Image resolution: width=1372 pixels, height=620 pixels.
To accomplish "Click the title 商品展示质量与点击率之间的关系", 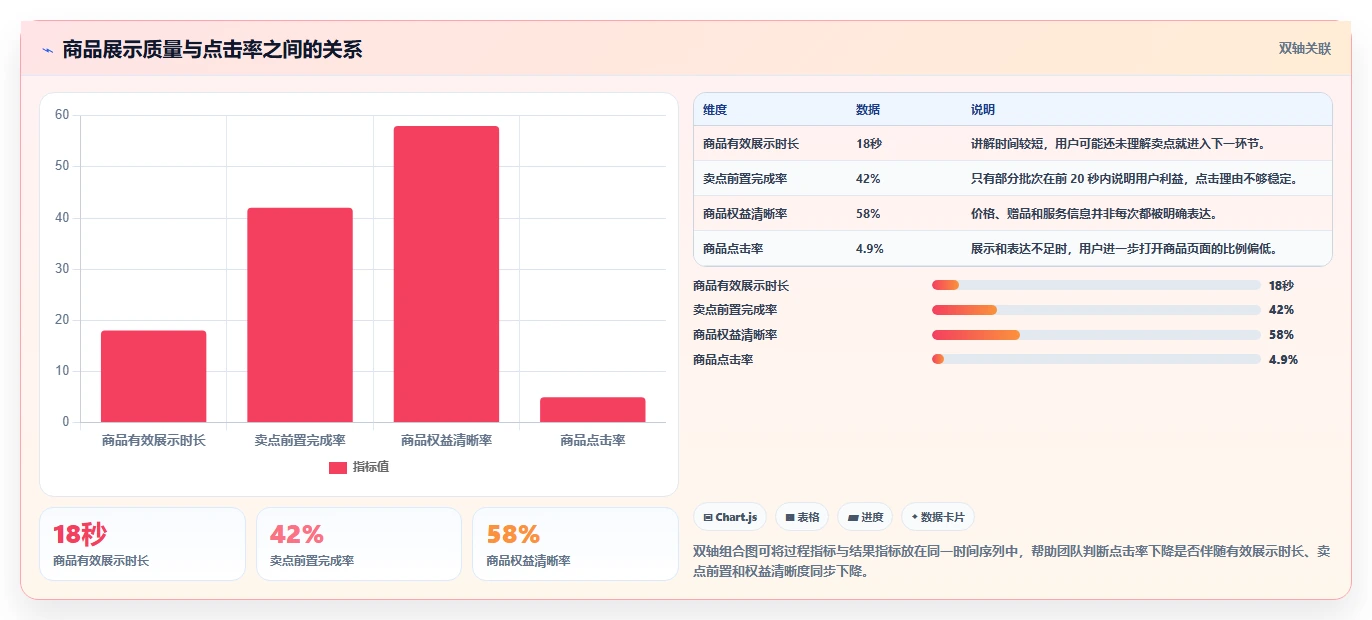I will pos(212,50).
